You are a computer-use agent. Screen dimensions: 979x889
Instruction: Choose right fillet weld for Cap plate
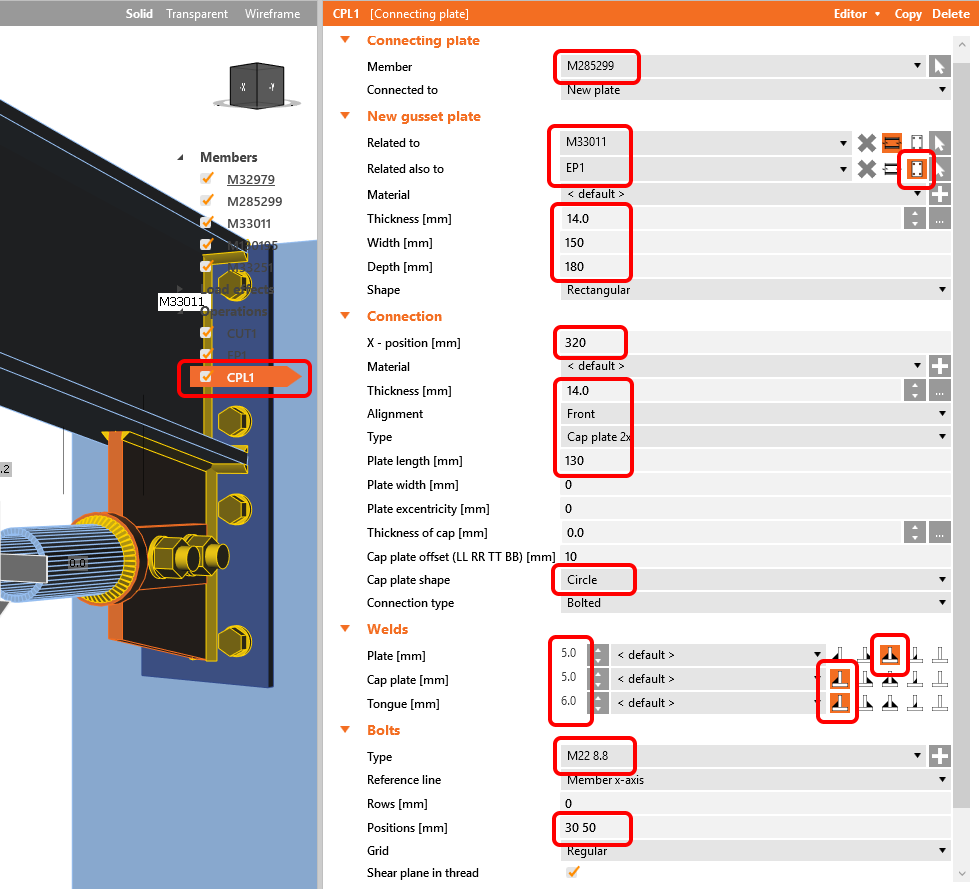865,679
